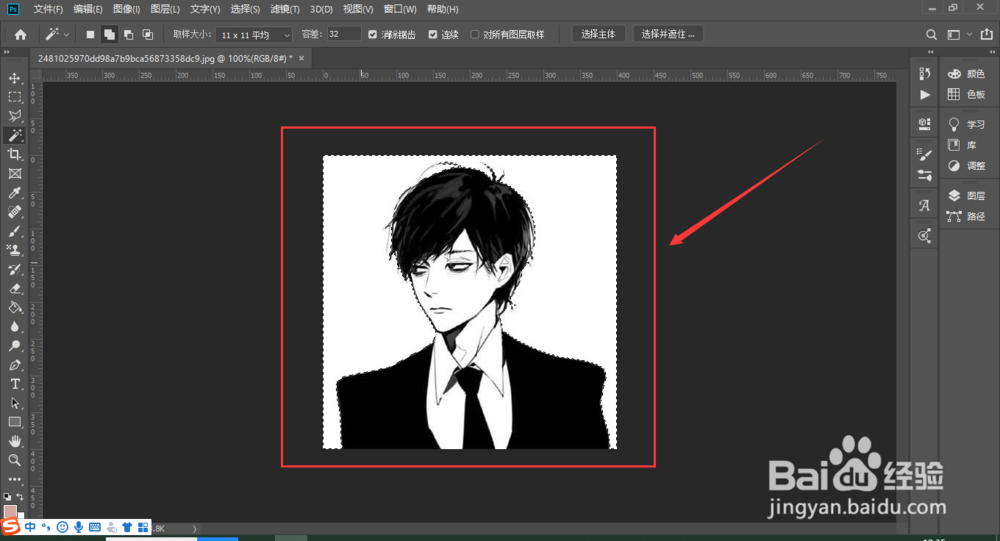The width and height of the screenshot is (1000, 541).
Task: Toggle the 连续 contiguous checkbox
Action: (x=433, y=34)
